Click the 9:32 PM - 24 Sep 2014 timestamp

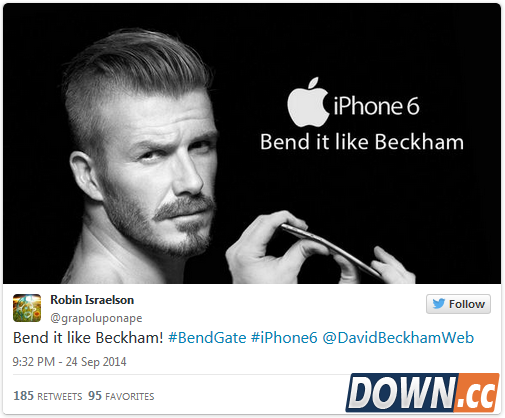tap(69, 362)
